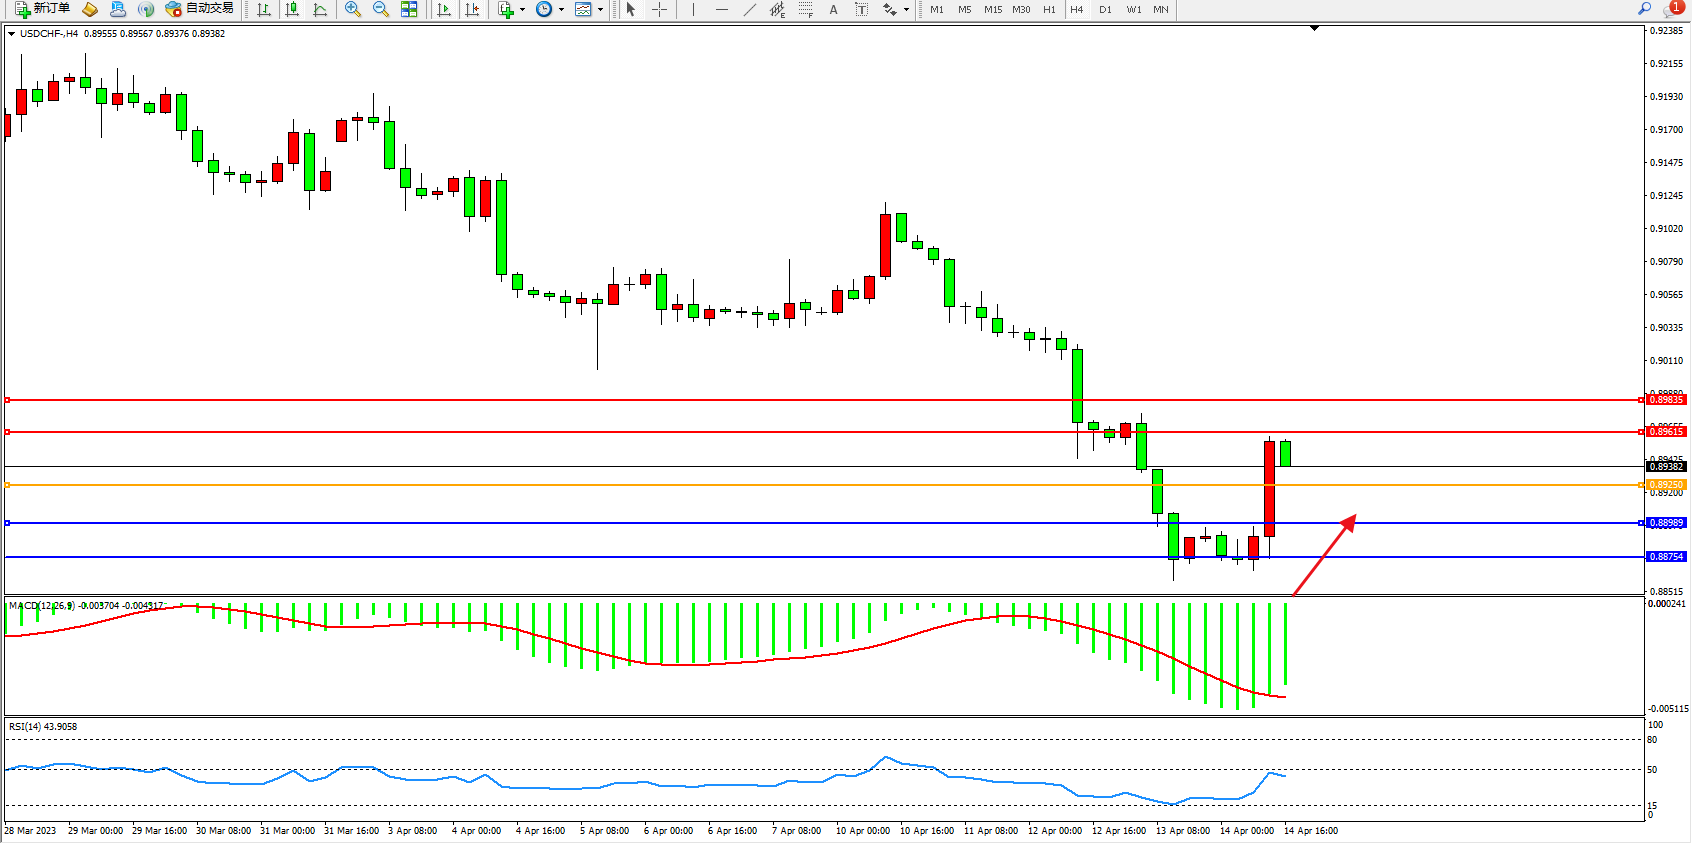Open the indicators list dropdown arrow
1692x844 pixels.
pyautogui.click(x=522, y=9)
